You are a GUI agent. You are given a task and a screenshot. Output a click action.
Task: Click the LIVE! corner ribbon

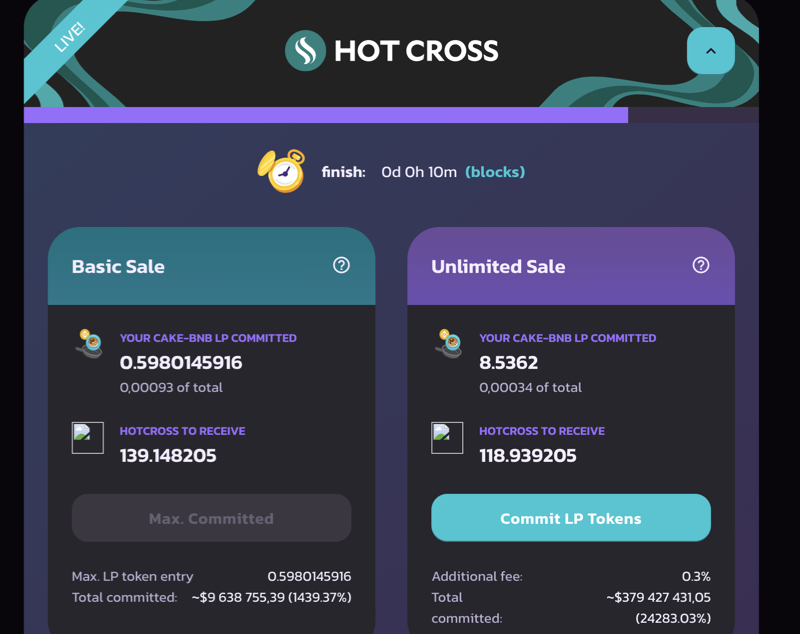tap(69, 38)
